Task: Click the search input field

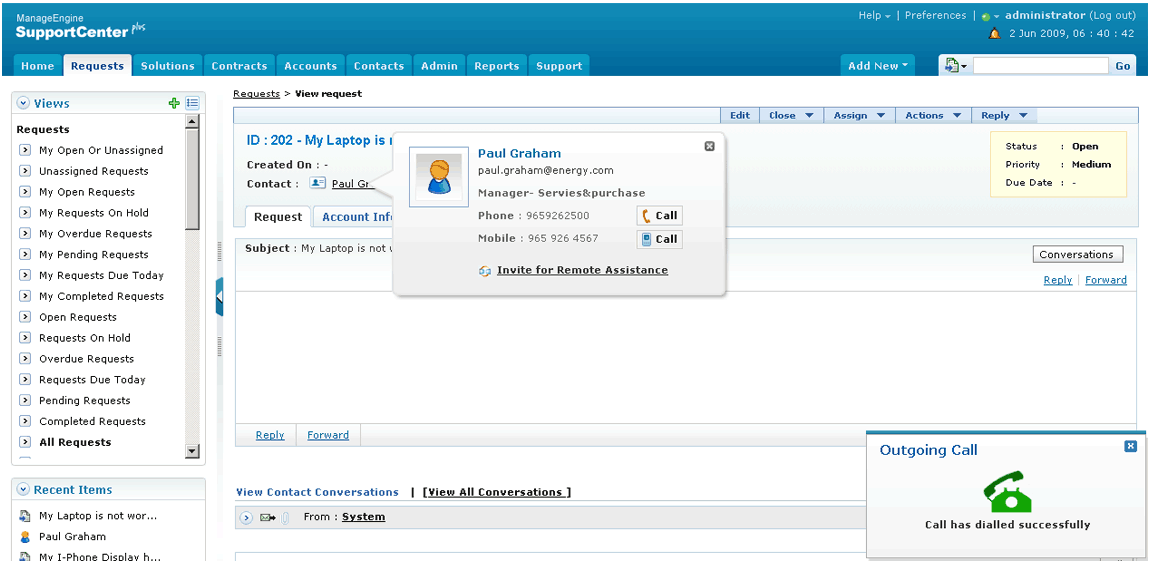Action: (1041, 66)
